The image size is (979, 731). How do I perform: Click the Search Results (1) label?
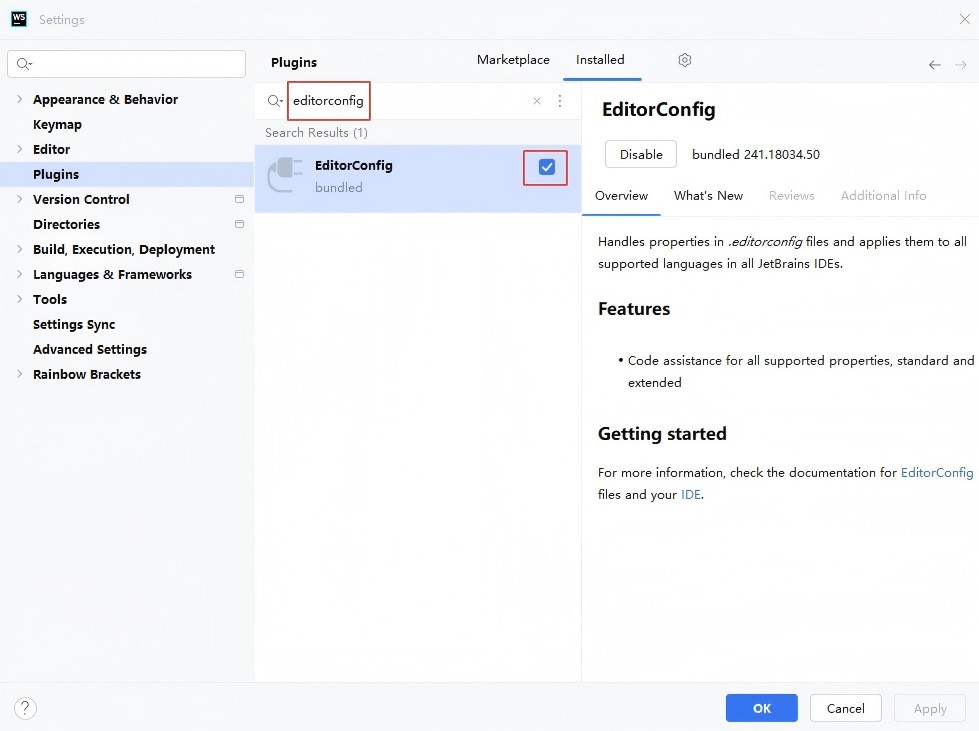tap(316, 132)
